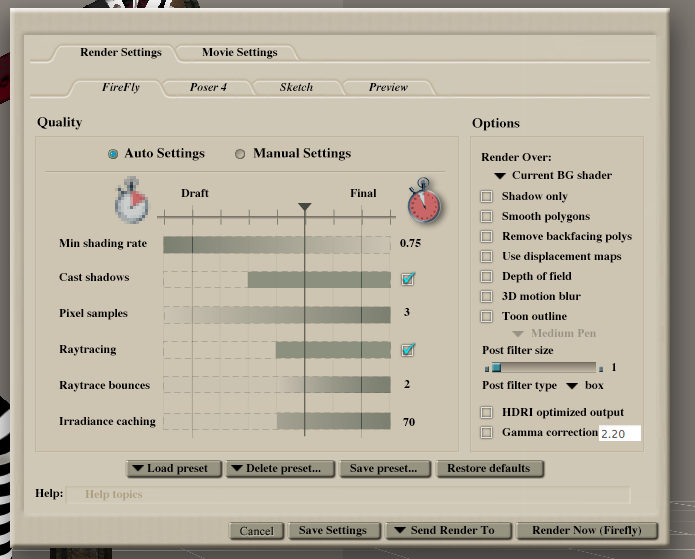Viewport: 695px width, 559px height.
Task: Click the Post filter size value 1
Action: click(x=614, y=367)
